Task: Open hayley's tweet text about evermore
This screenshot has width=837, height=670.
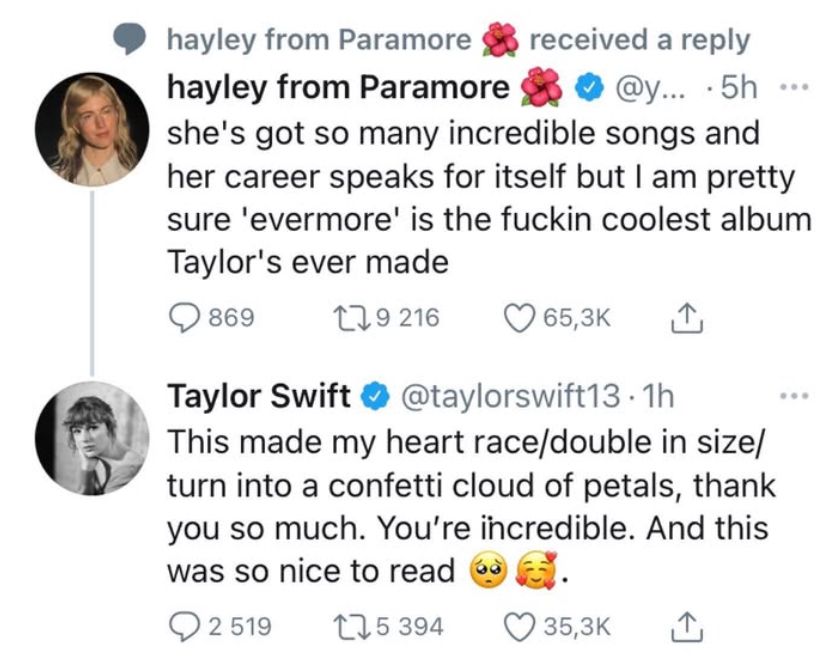Action: click(x=480, y=200)
